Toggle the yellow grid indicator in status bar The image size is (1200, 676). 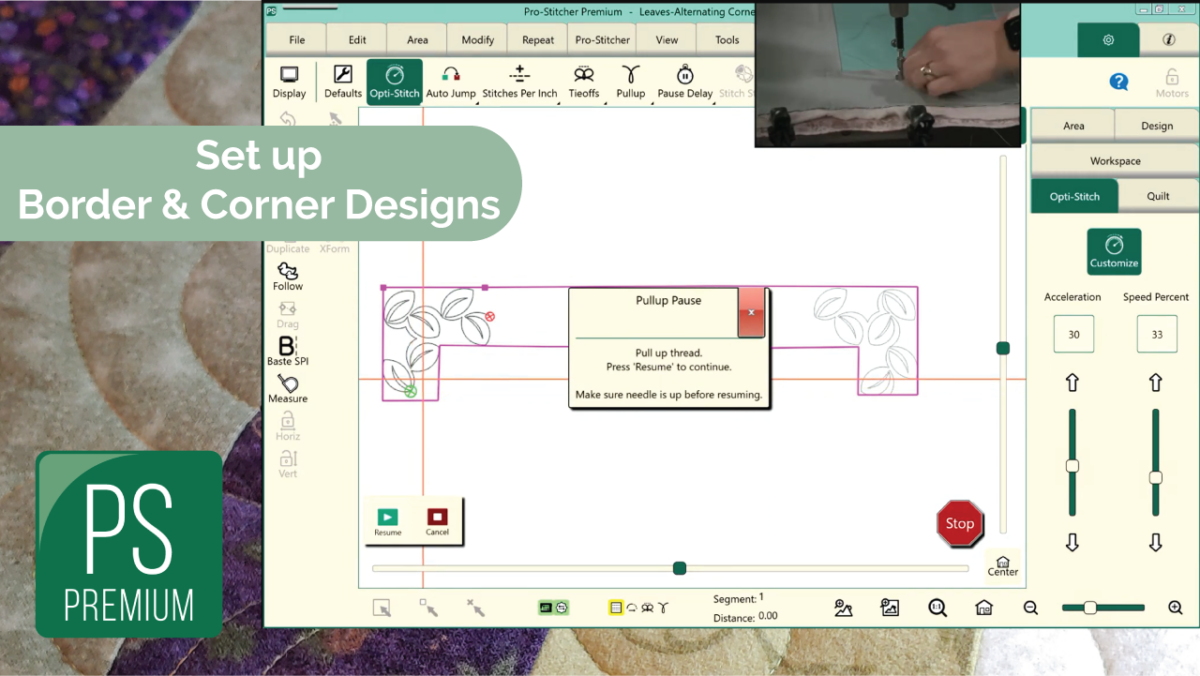point(615,607)
